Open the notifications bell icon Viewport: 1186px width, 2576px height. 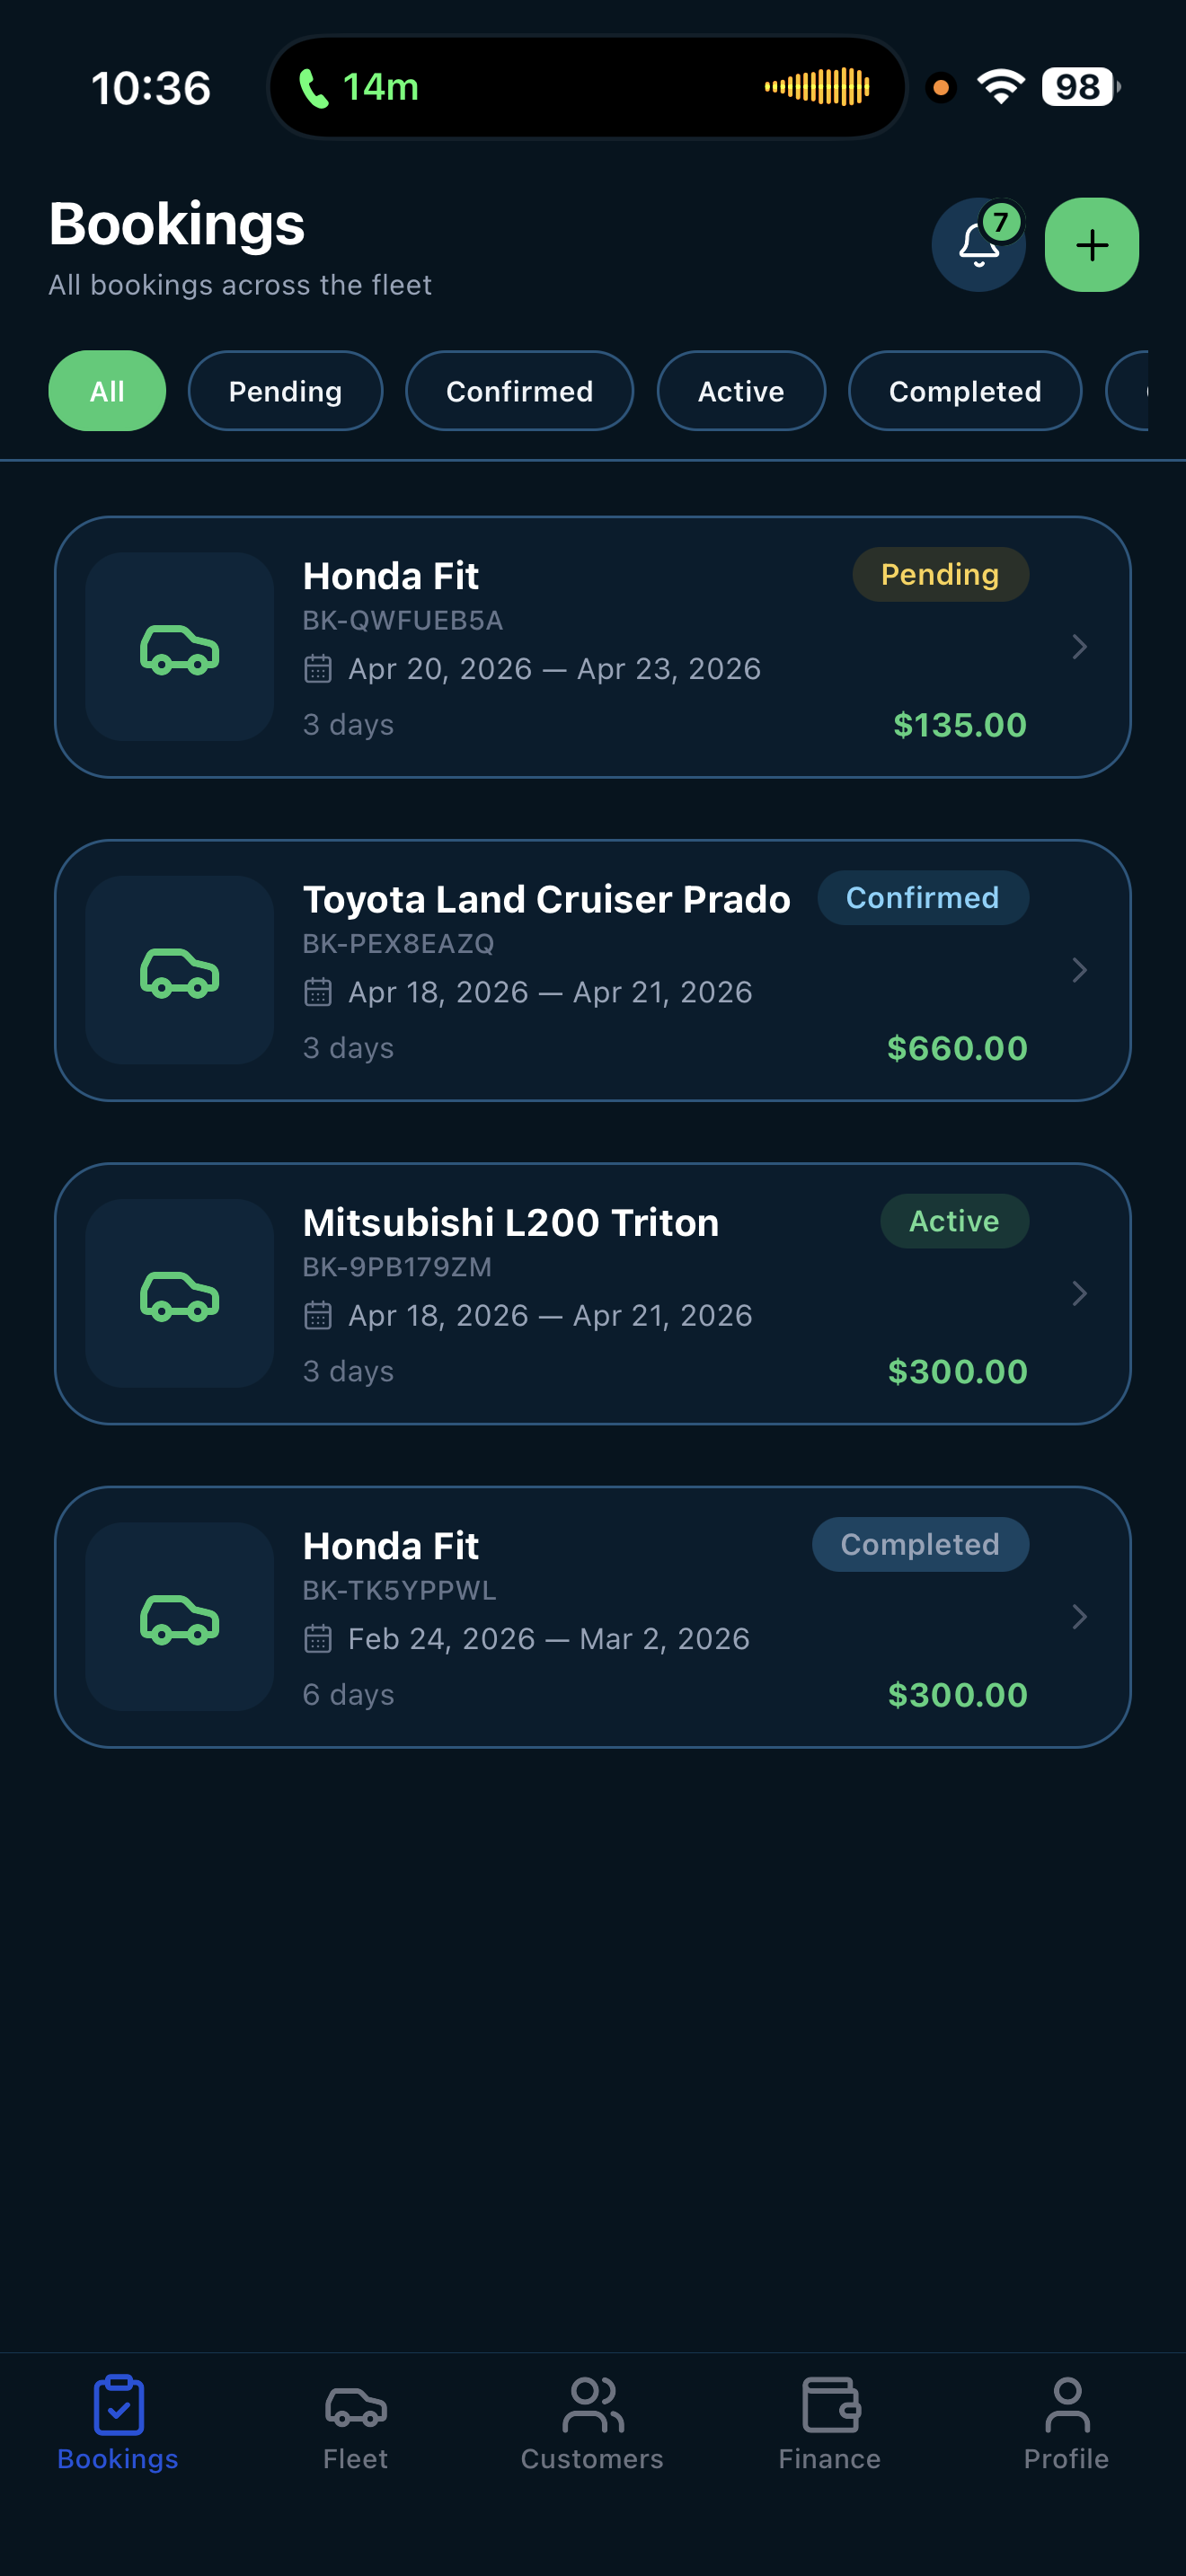coord(977,245)
